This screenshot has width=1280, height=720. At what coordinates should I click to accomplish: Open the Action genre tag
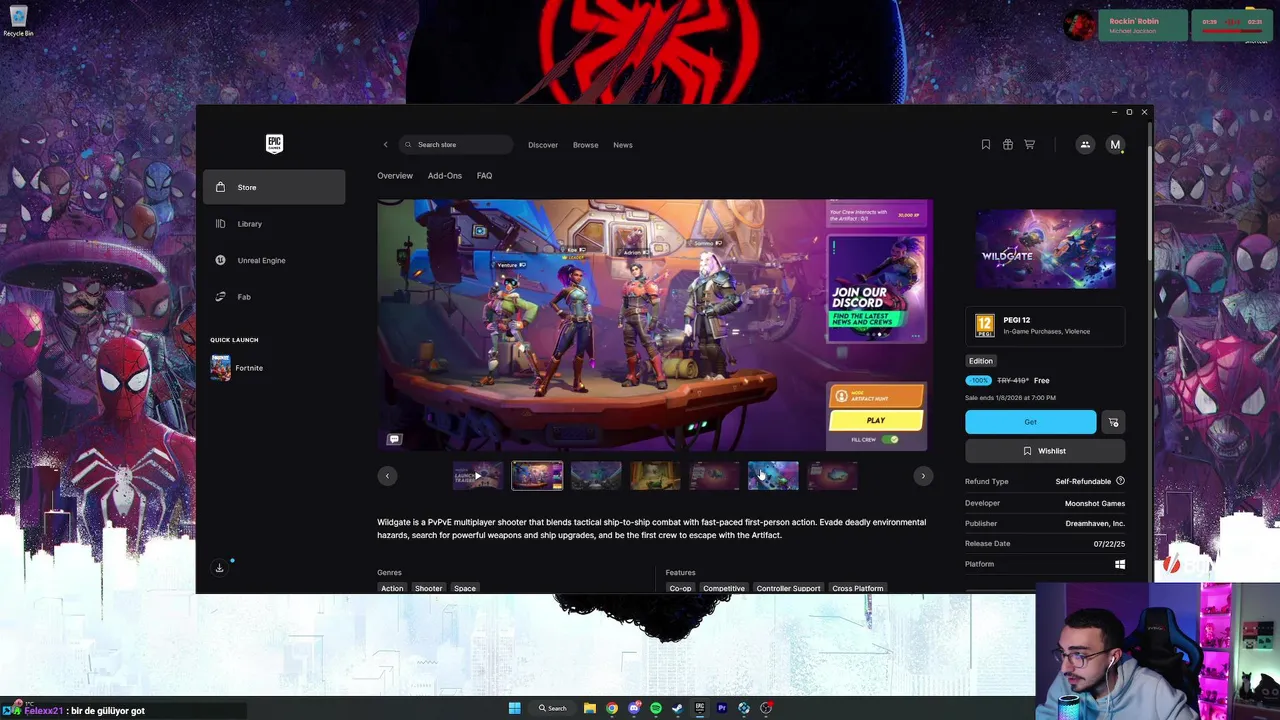coord(392,588)
